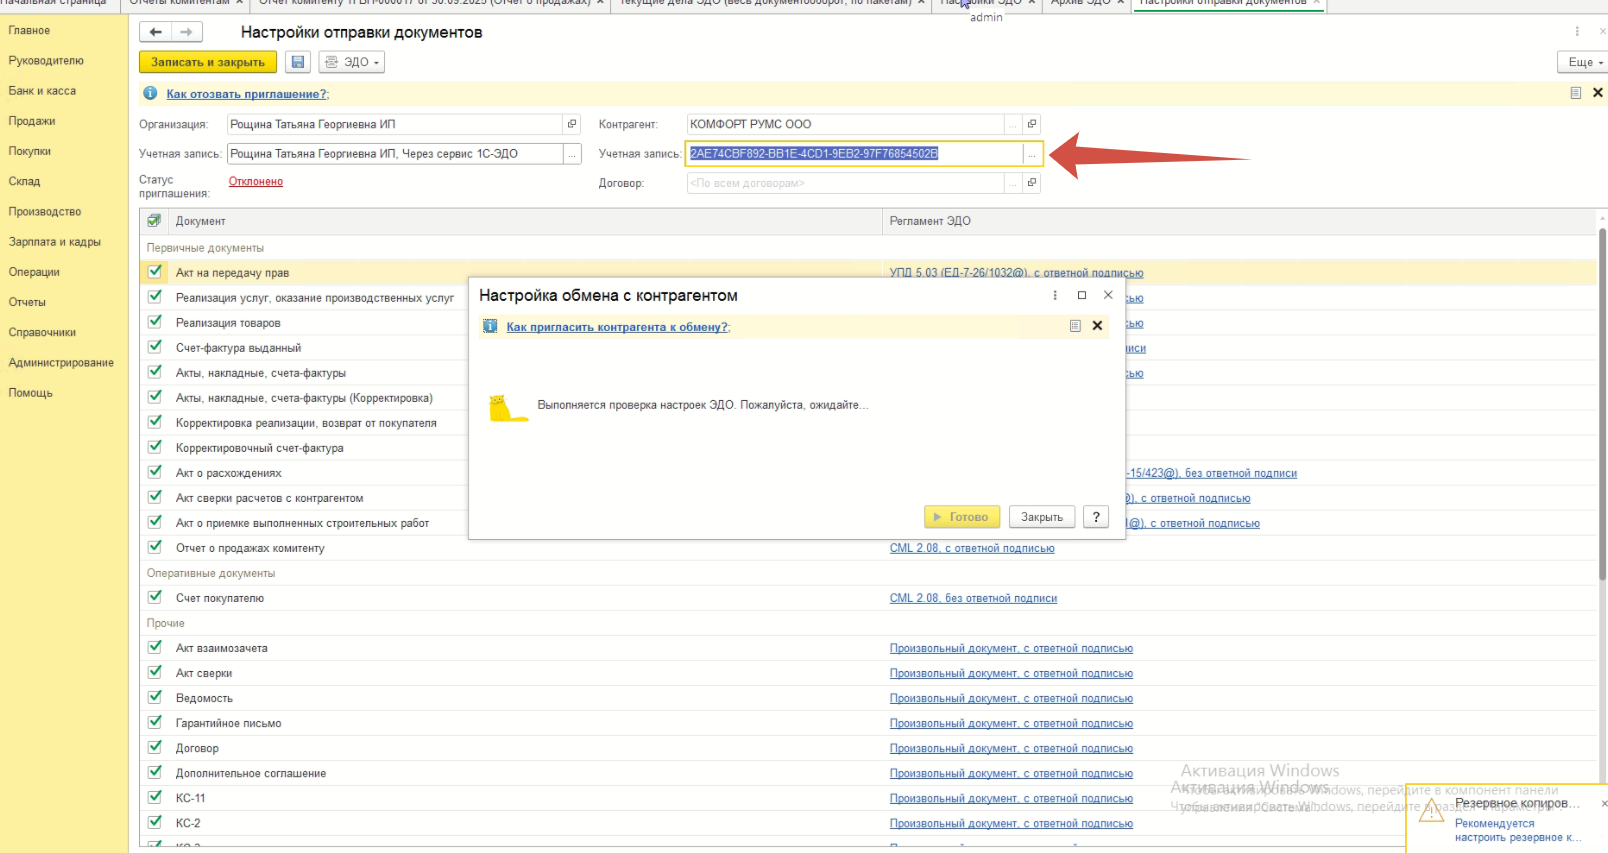Click the 'Записать и закрыть' button
Viewport: 1608px width, 853px height.
[x=208, y=62]
